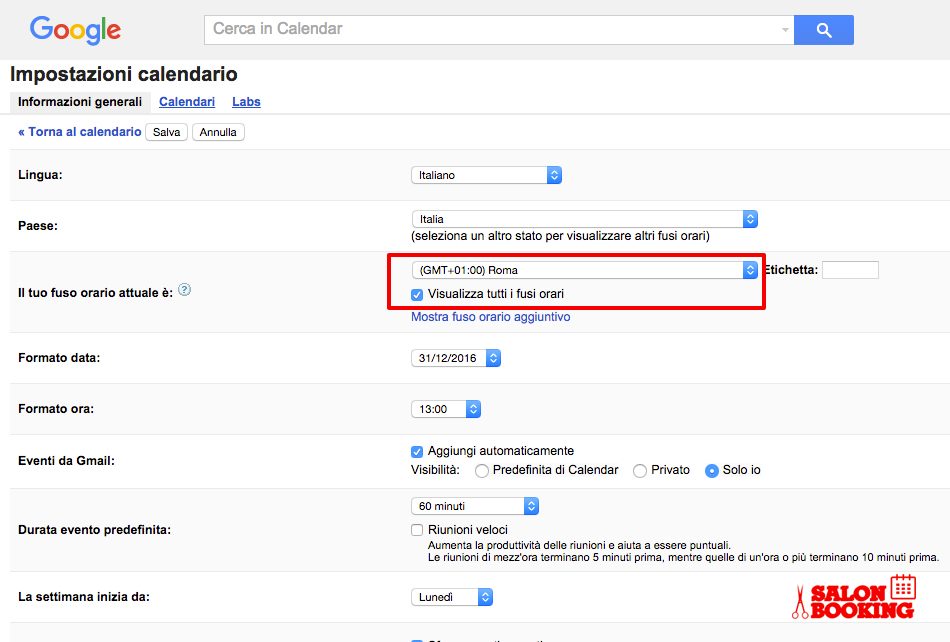Image resolution: width=950 pixels, height=642 pixels.
Task: Click the Formato data label
Action: tap(59, 358)
